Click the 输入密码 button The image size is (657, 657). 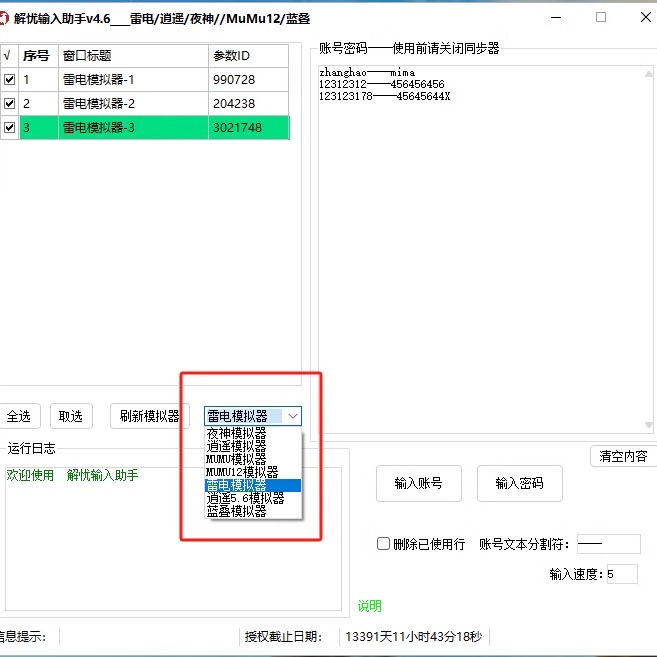click(520, 483)
